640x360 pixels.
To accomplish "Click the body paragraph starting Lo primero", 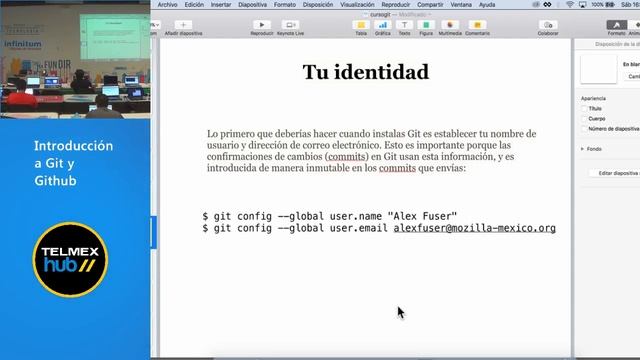I will click(x=371, y=151).
